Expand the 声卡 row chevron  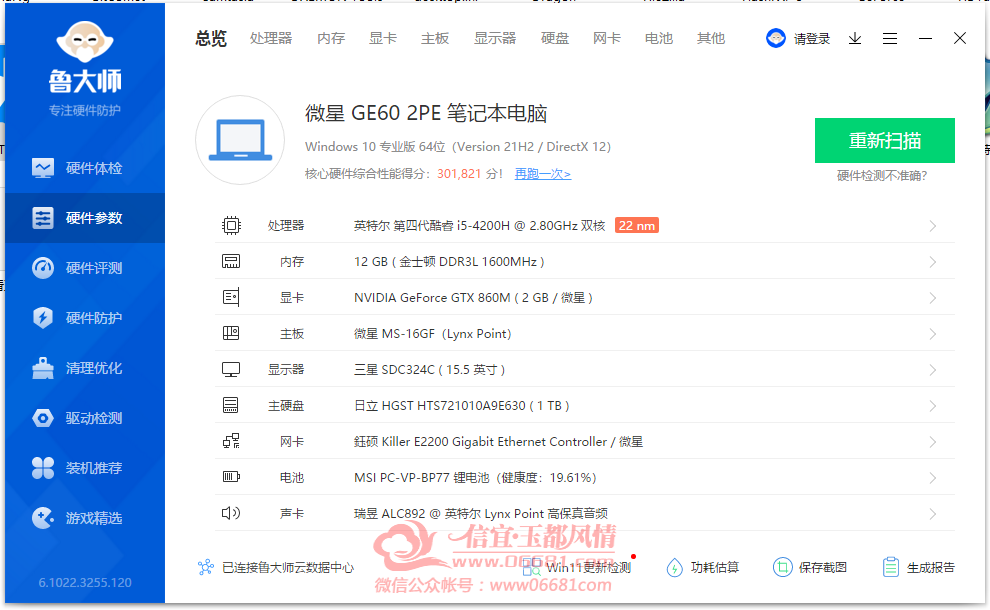[933, 514]
